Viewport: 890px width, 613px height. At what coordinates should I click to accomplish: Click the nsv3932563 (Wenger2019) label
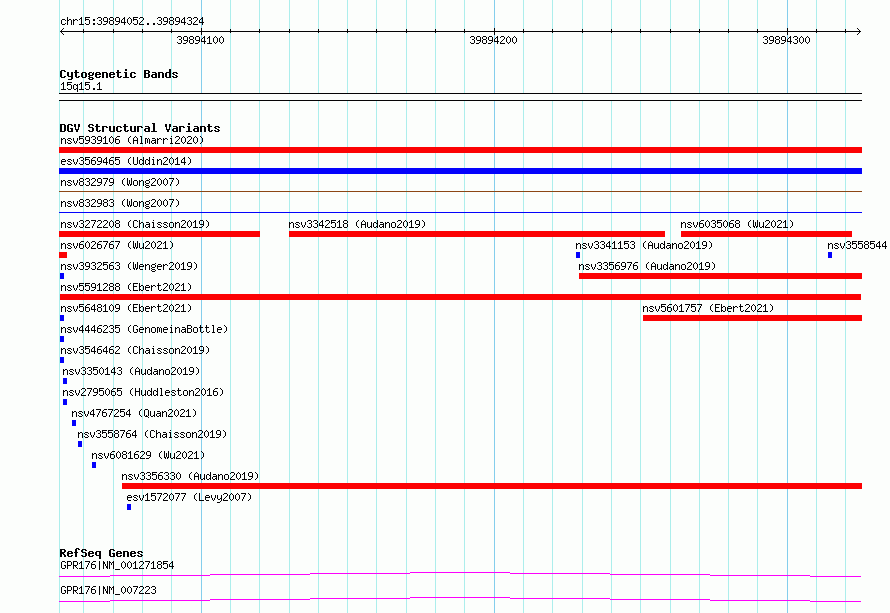pos(129,266)
